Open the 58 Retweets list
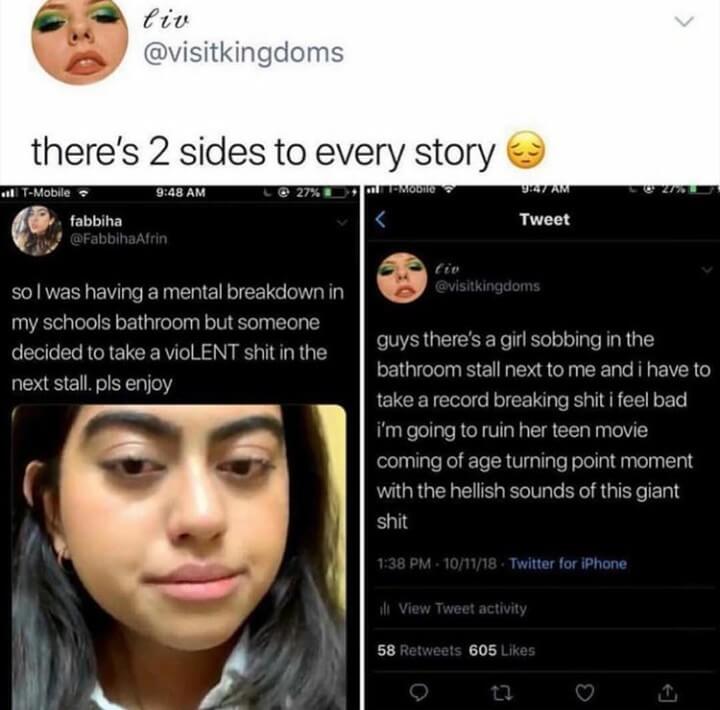 (419, 650)
